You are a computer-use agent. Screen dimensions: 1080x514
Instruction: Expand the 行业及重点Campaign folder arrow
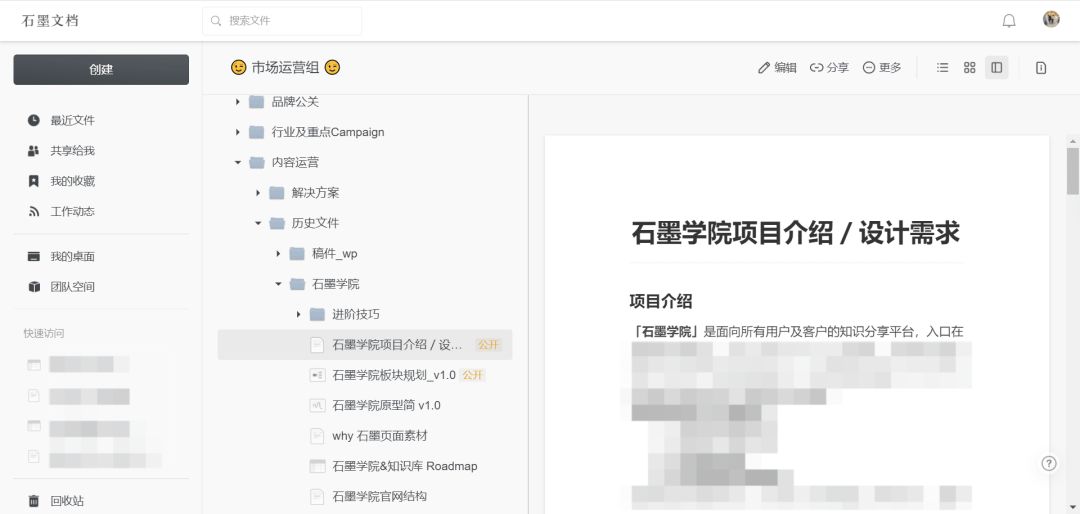238,132
